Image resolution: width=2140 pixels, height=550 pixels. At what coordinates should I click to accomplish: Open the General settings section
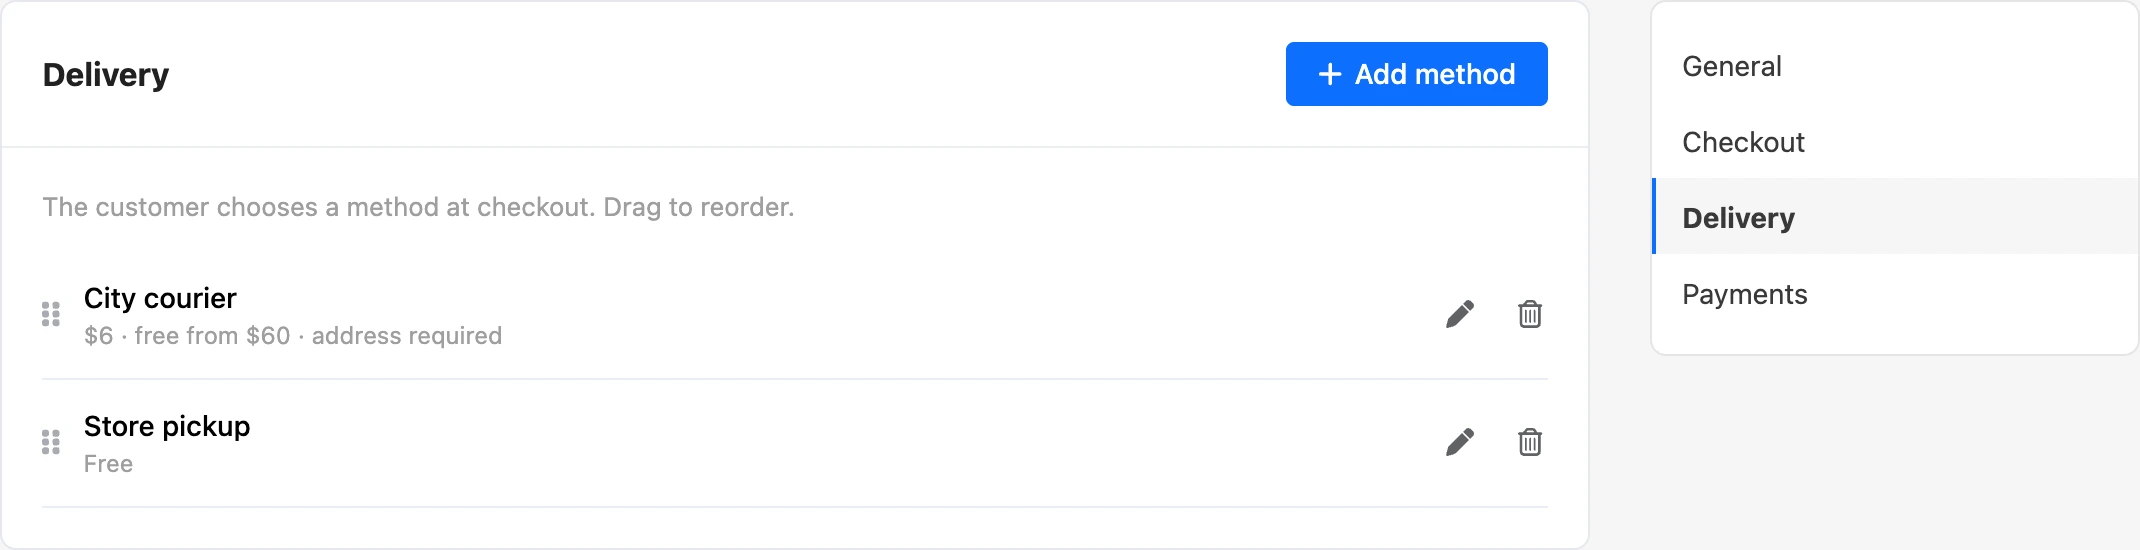click(x=1732, y=66)
